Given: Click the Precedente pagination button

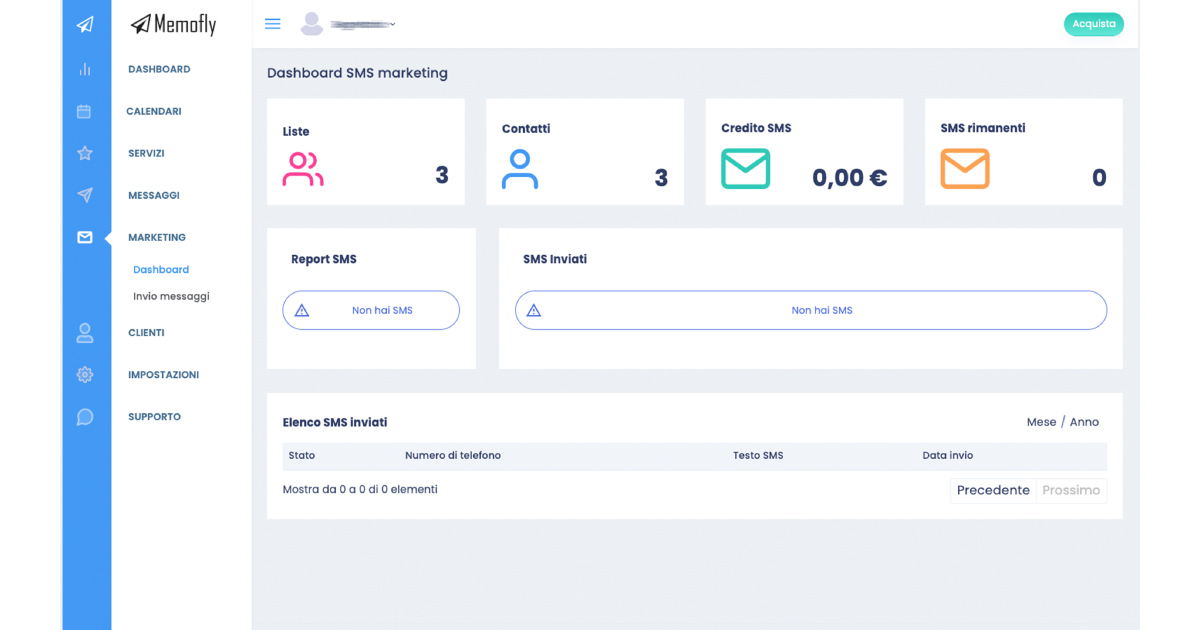Looking at the screenshot, I should pos(992,490).
